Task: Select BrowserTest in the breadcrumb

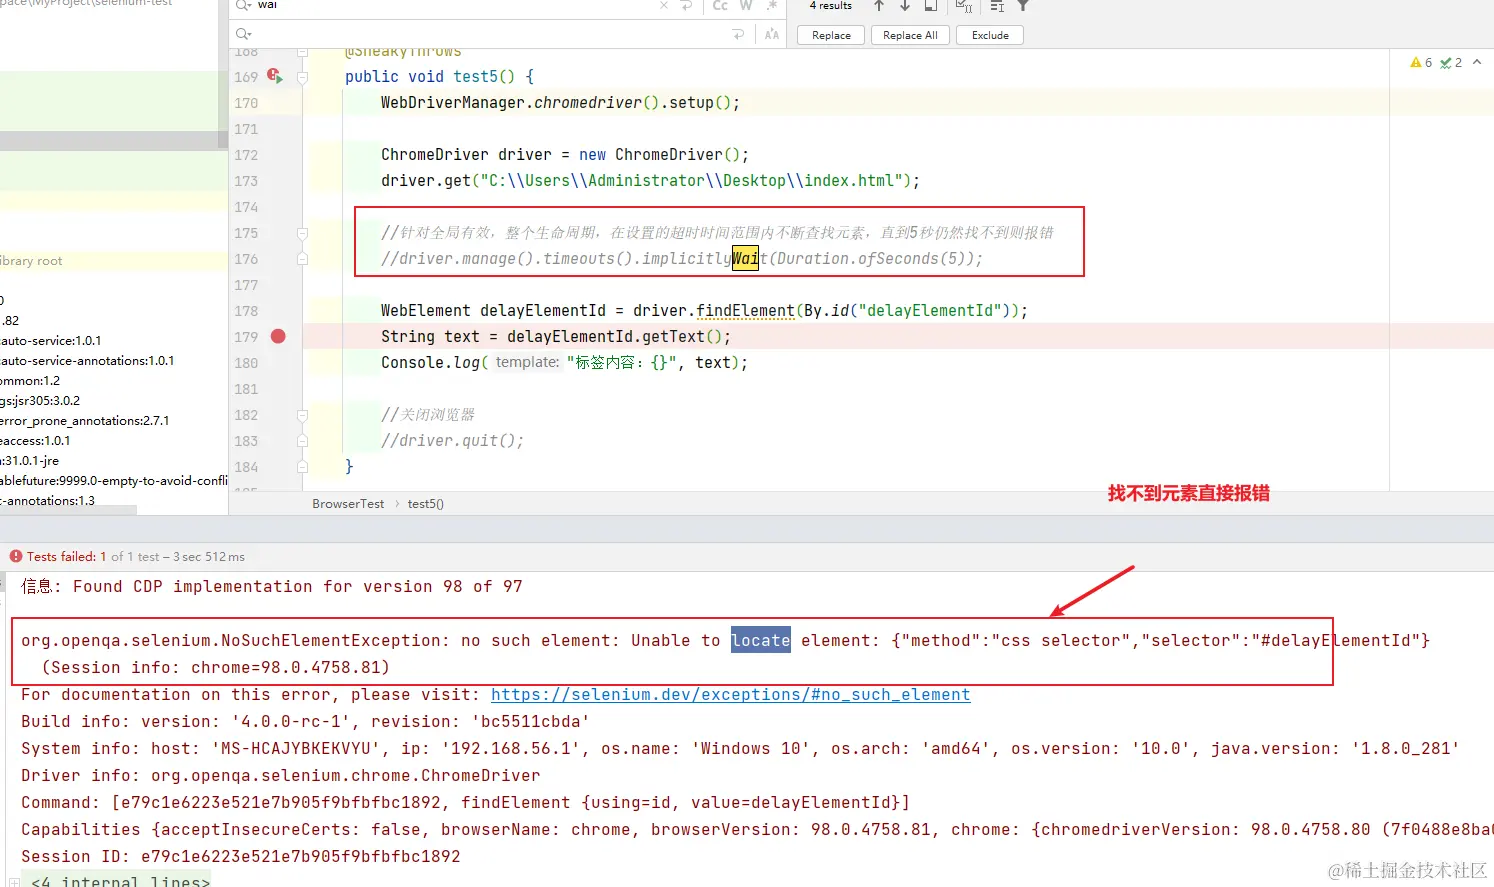Action: click(x=348, y=503)
